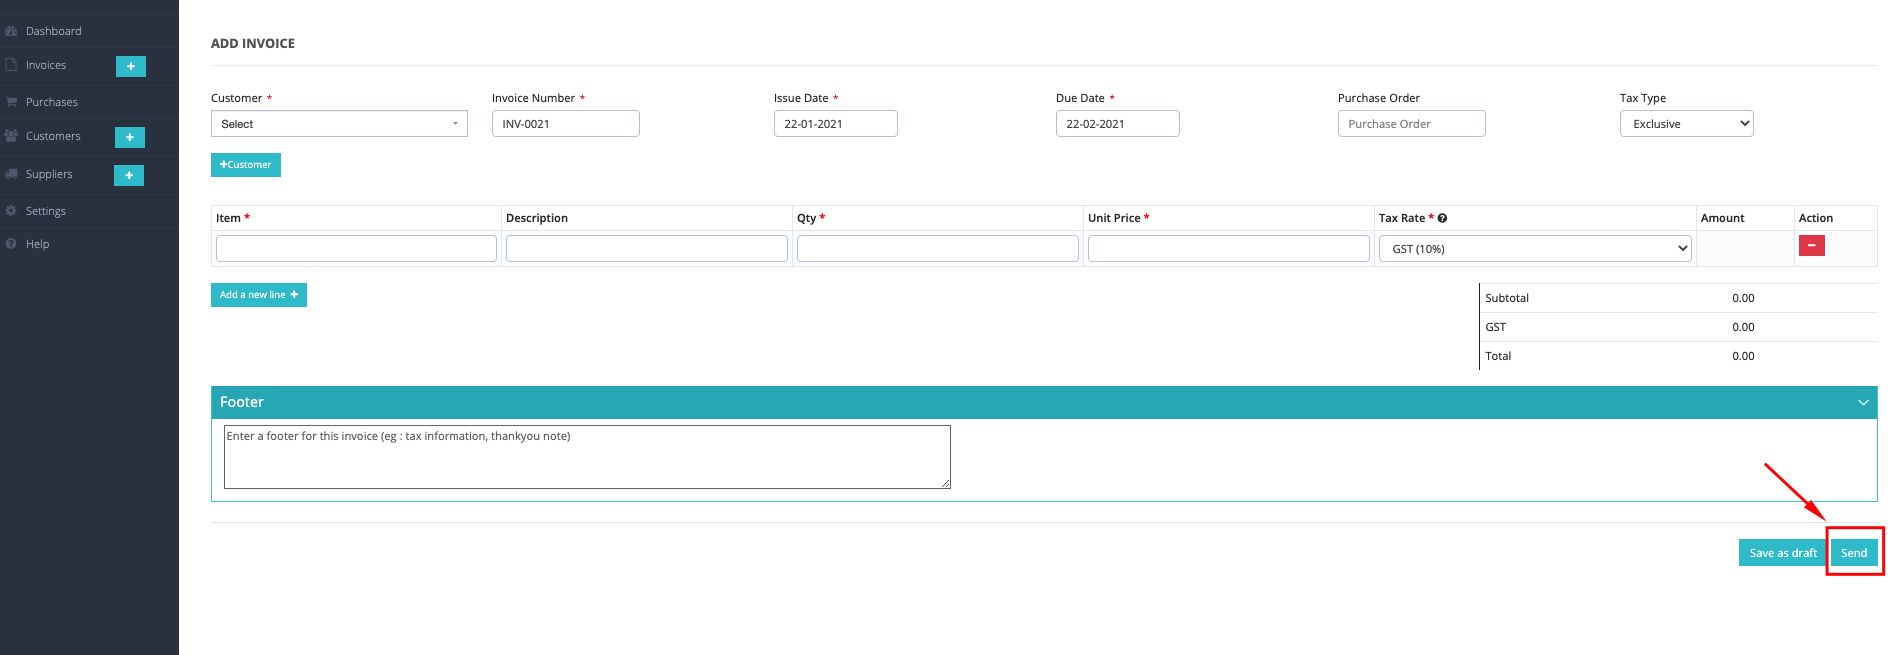This screenshot has height=655, width=1901.
Task: Click the Description input field
Action: pos(647,249)
